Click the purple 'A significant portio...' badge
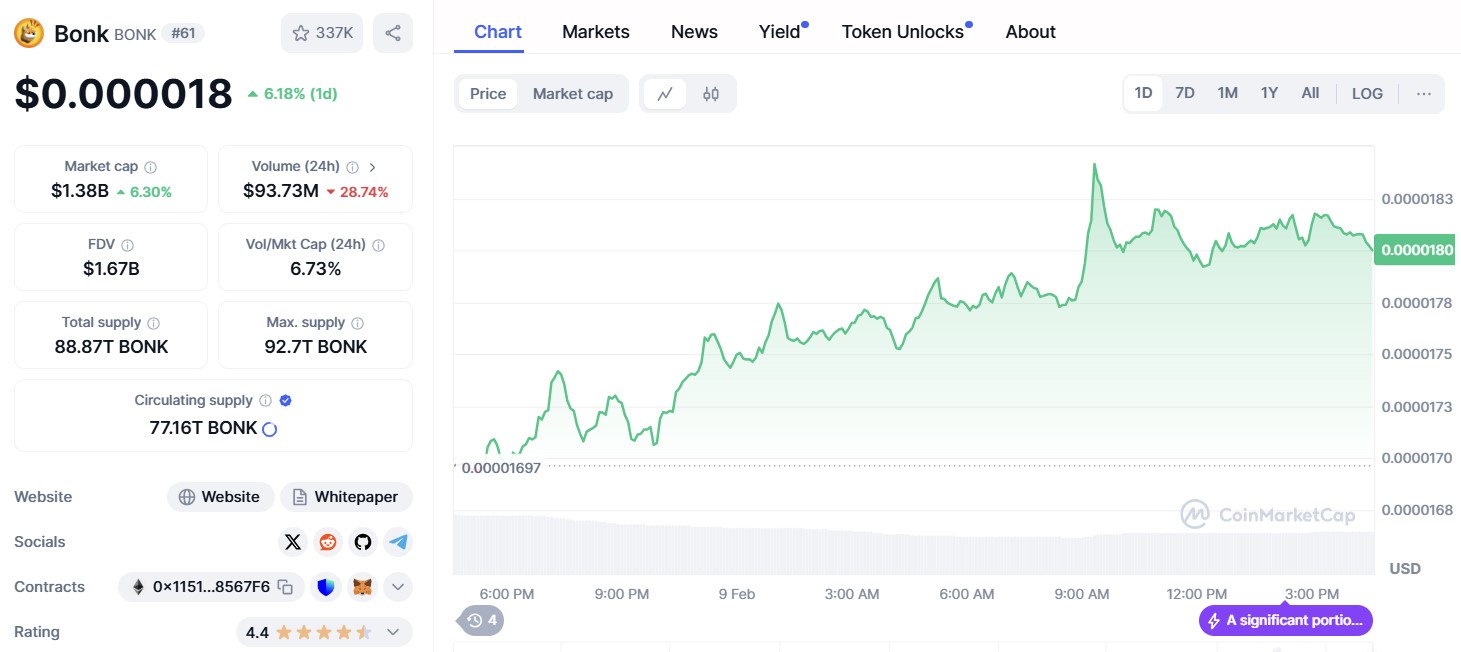This screenshot has height=652, width=1461. (1285, 620)
